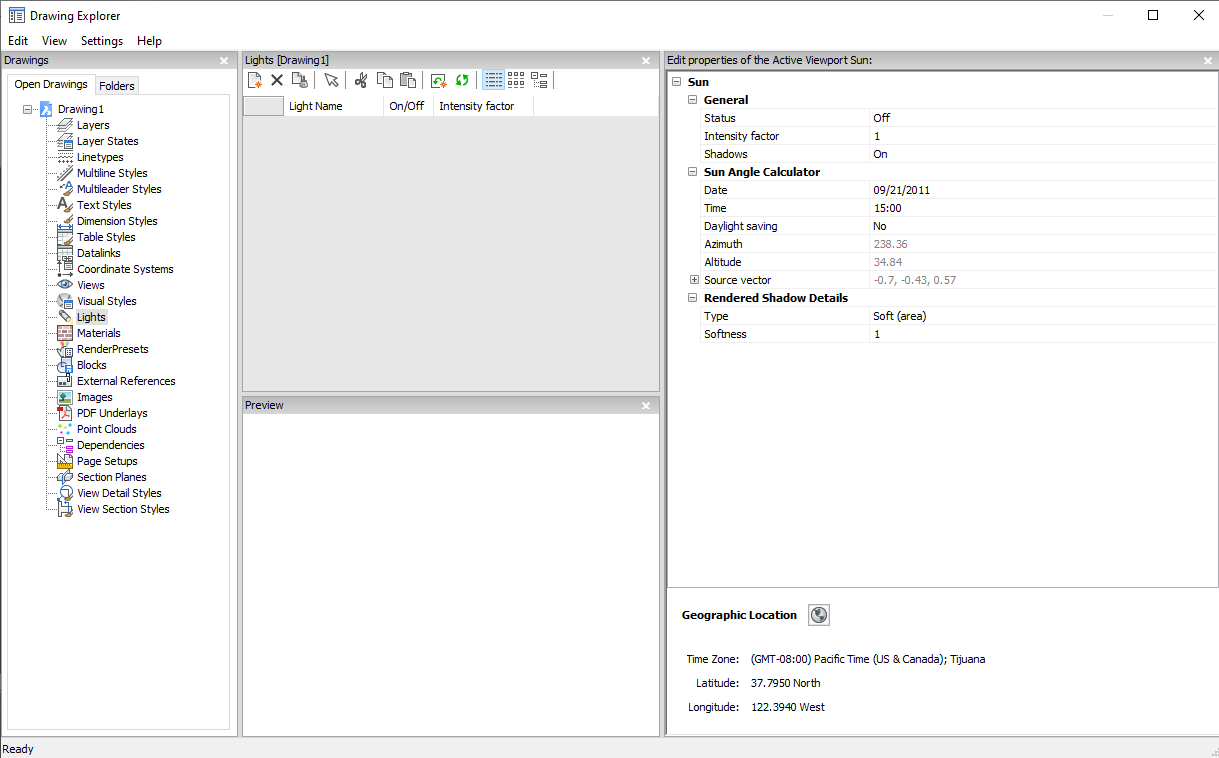The height and width of the screenshot is (758, 1219).
Task: Click the Paste clipboard icon
Action: pyautogui.click(x=407, y=80)
